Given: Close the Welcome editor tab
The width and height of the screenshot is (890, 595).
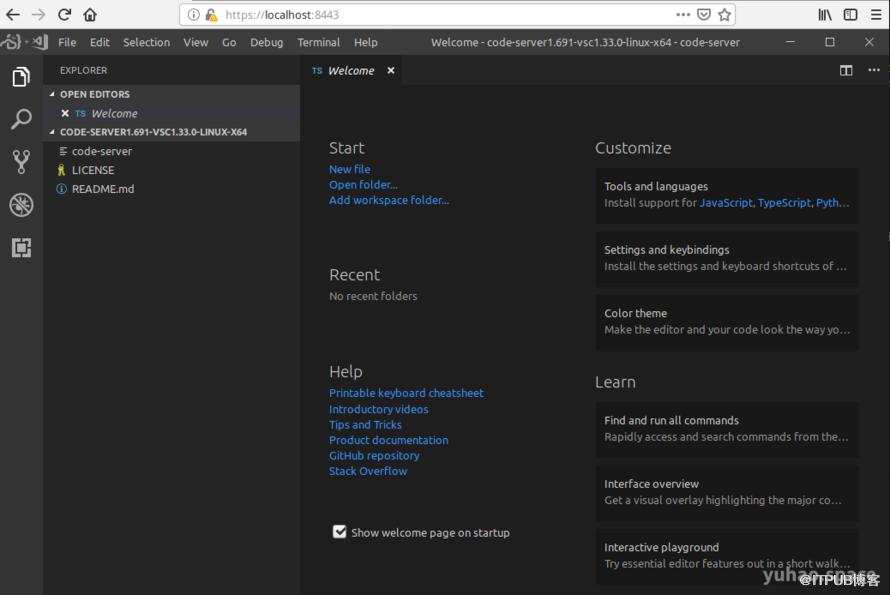Looking at the screenshot, I should [391, 70].
